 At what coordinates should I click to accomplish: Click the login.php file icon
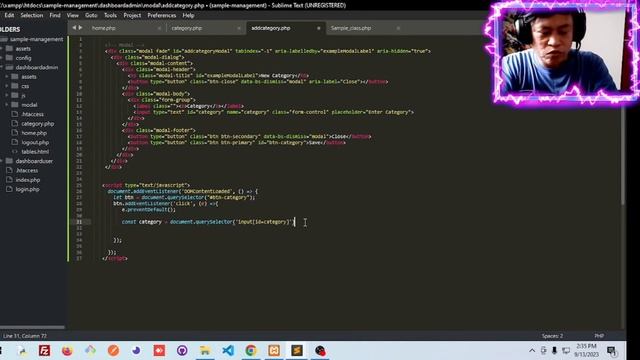click(x=9, y=189)
